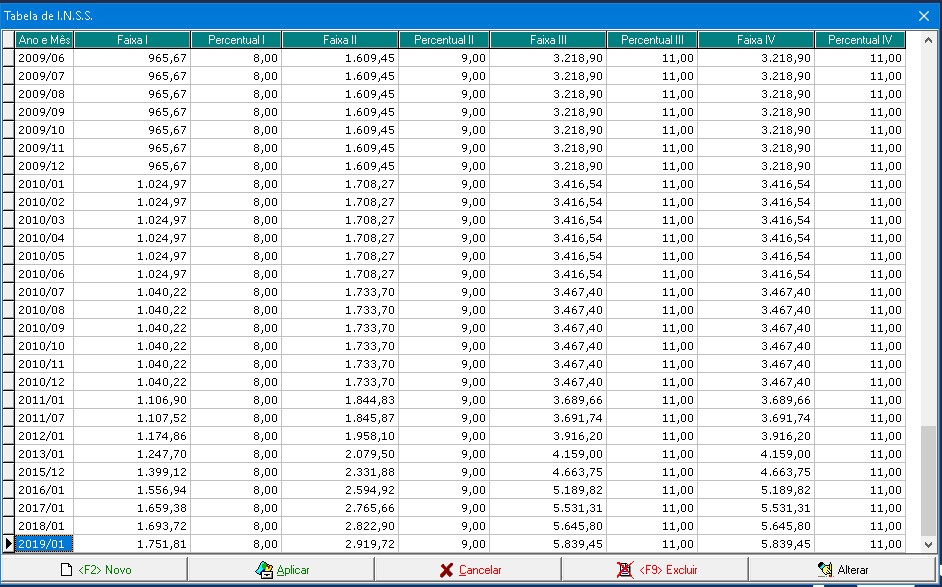
Task: Click the vertical scrollbar thumb
Action: pos(928,481)
